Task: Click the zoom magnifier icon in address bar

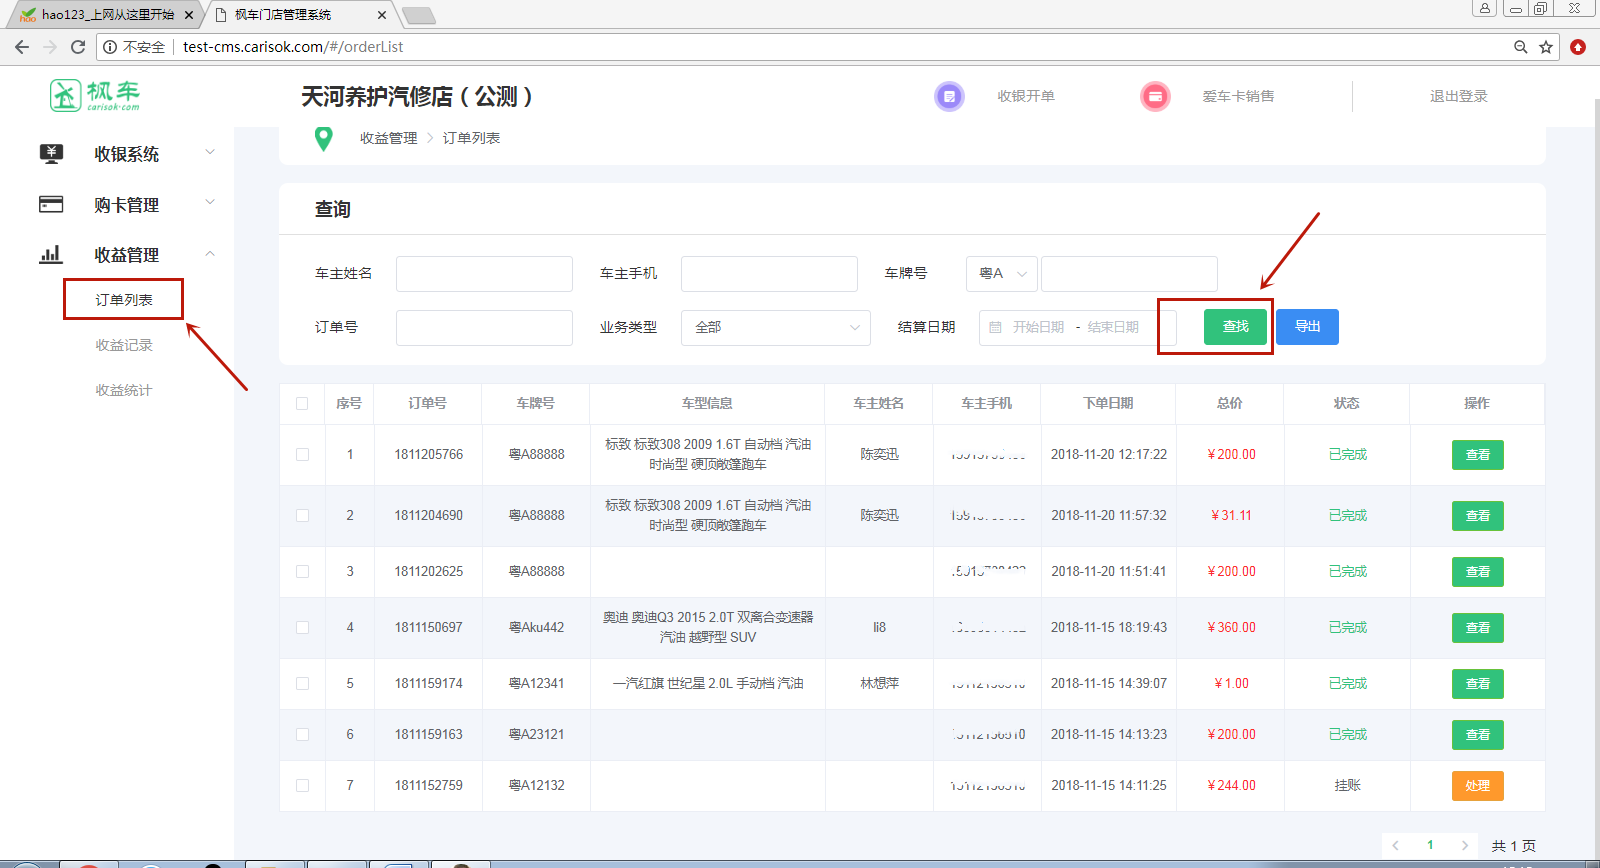Action: coord(1520,47)
